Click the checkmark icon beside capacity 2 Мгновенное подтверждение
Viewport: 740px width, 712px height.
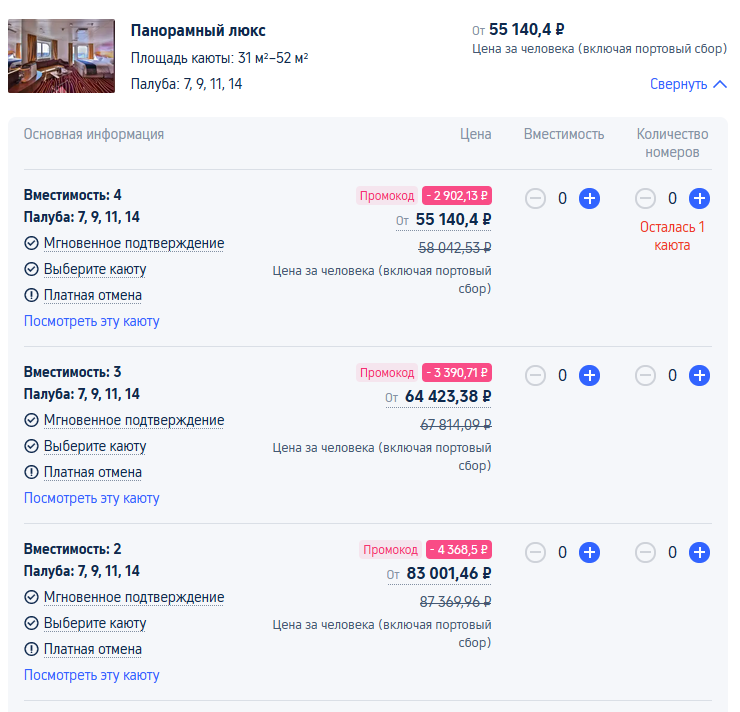[x=31, y=597]
